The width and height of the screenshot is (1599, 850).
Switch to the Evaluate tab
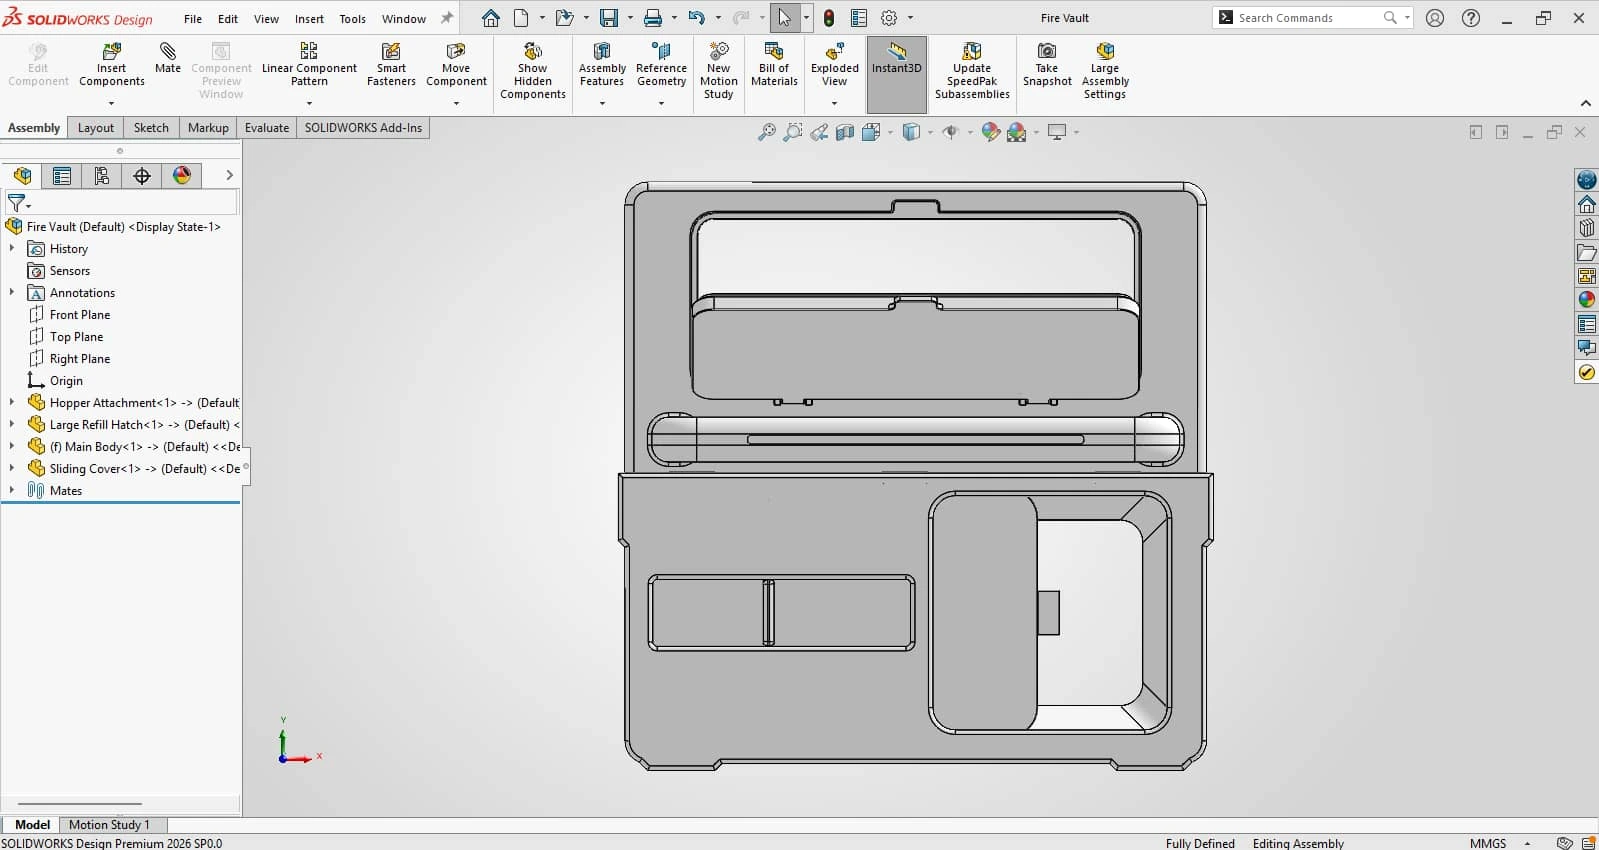click(267, 128)
